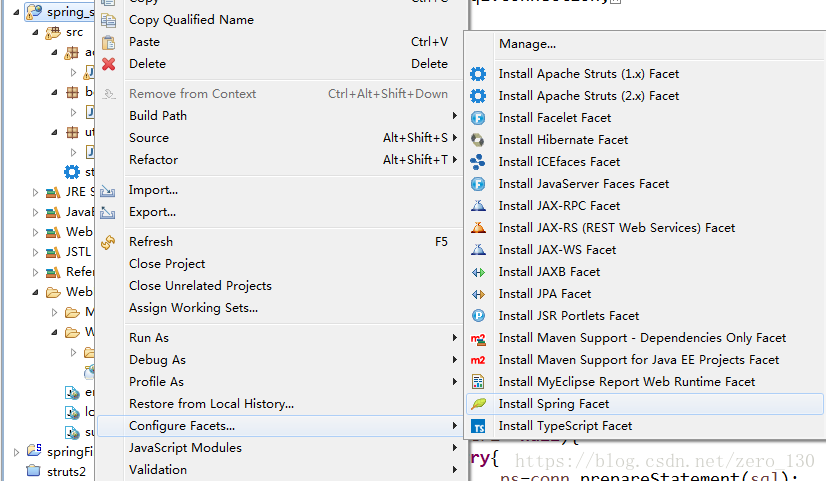Click the Apache Struts 1.x facet gear icon

[x=478, y=74]
